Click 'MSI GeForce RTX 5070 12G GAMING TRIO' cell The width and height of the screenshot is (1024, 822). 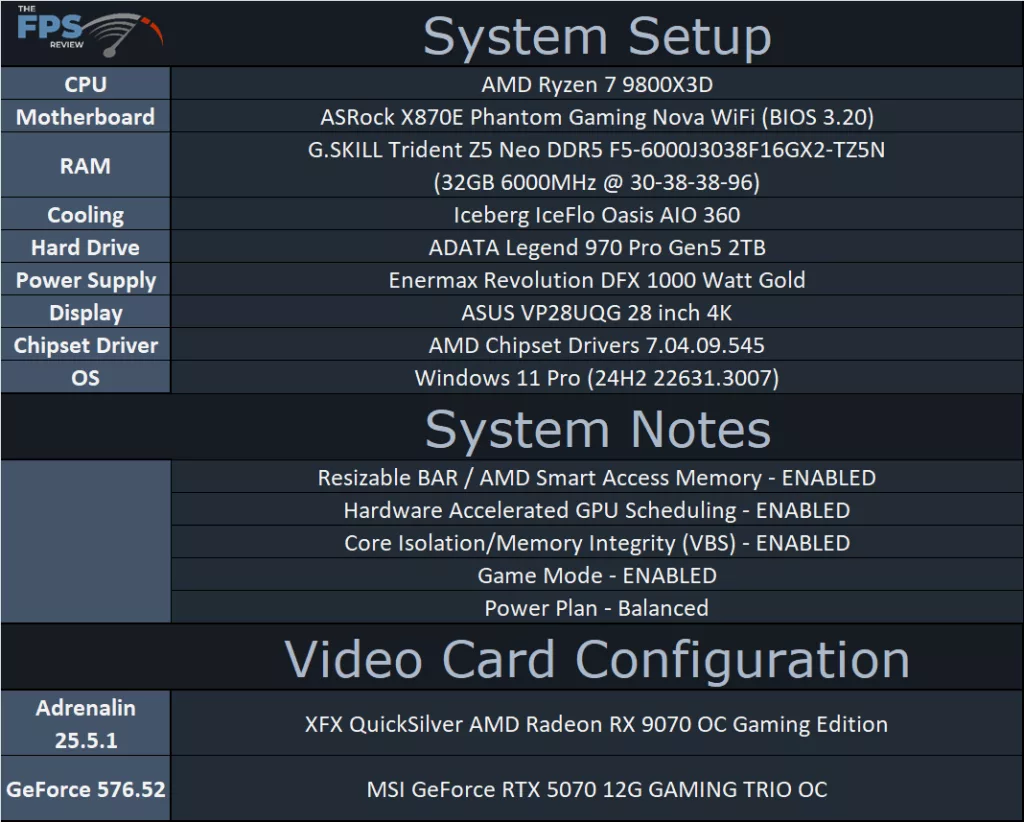pyautogui.click(x=597, y=789)
